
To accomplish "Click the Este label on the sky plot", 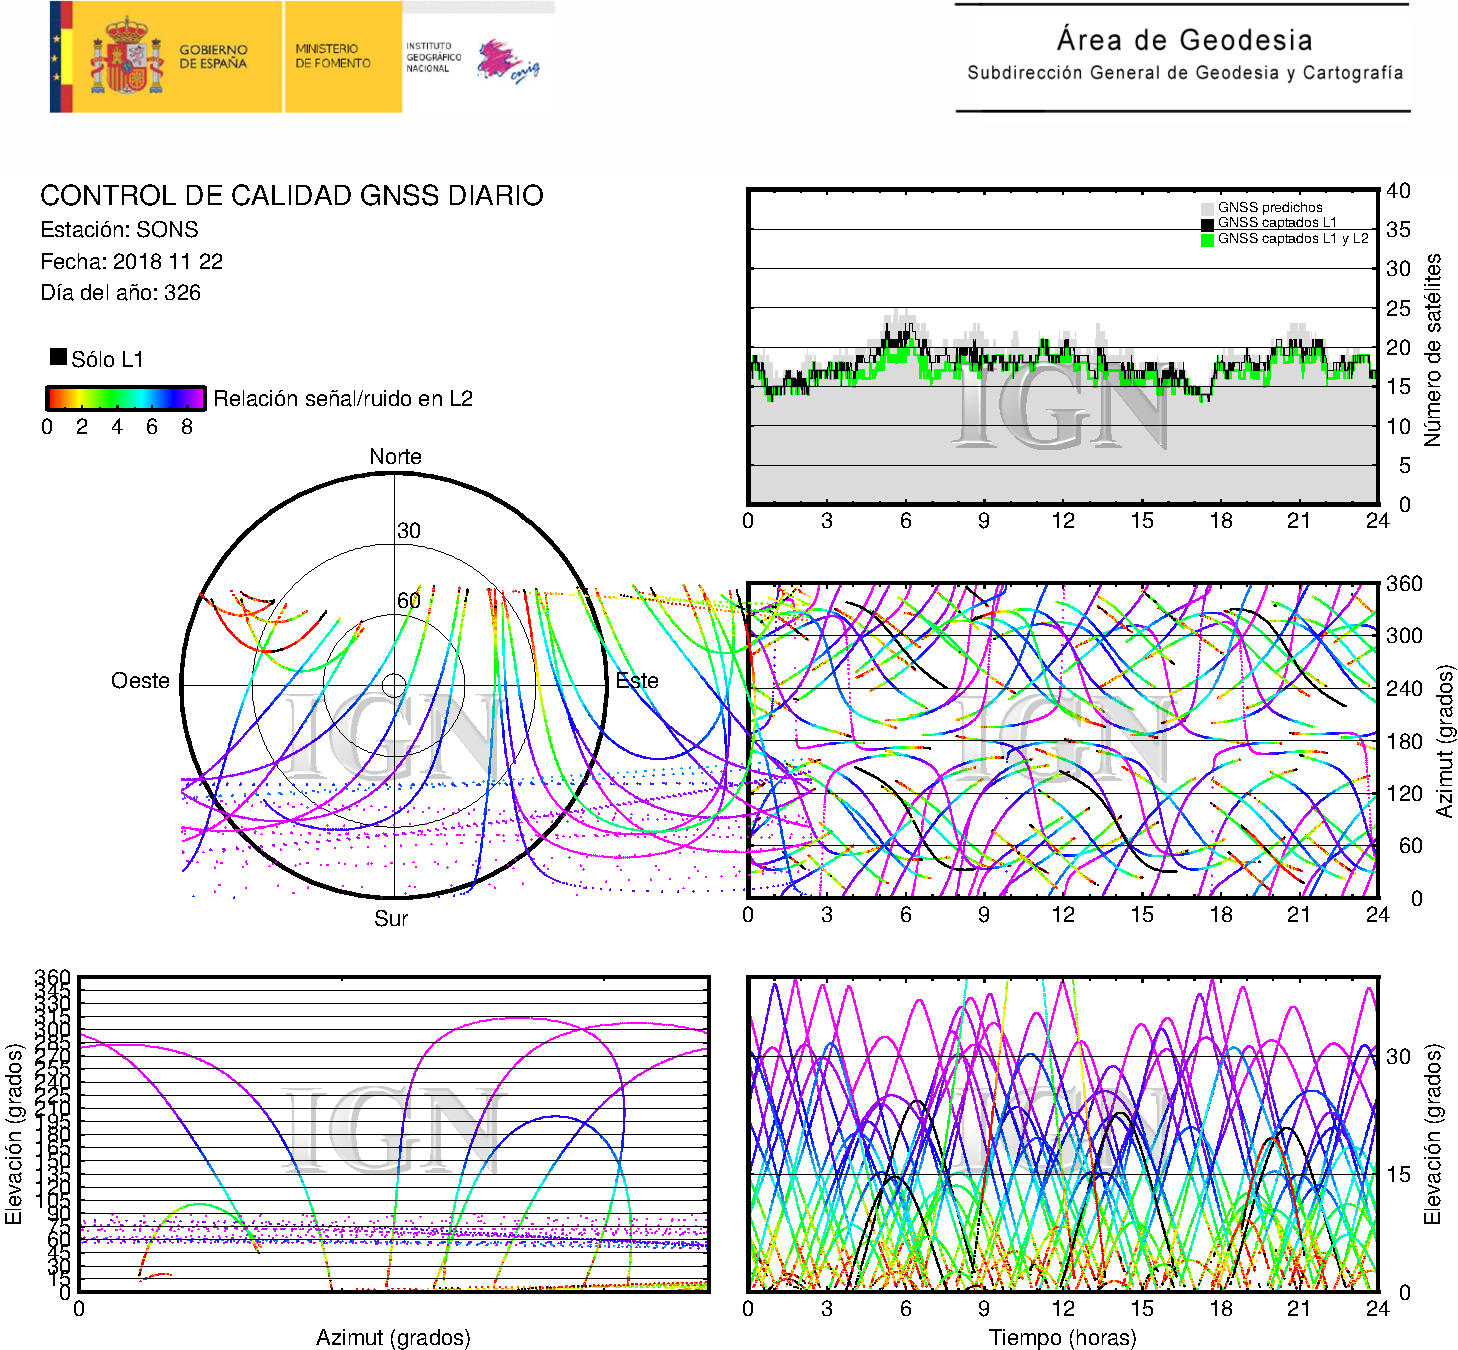I will tap(637, 681).
